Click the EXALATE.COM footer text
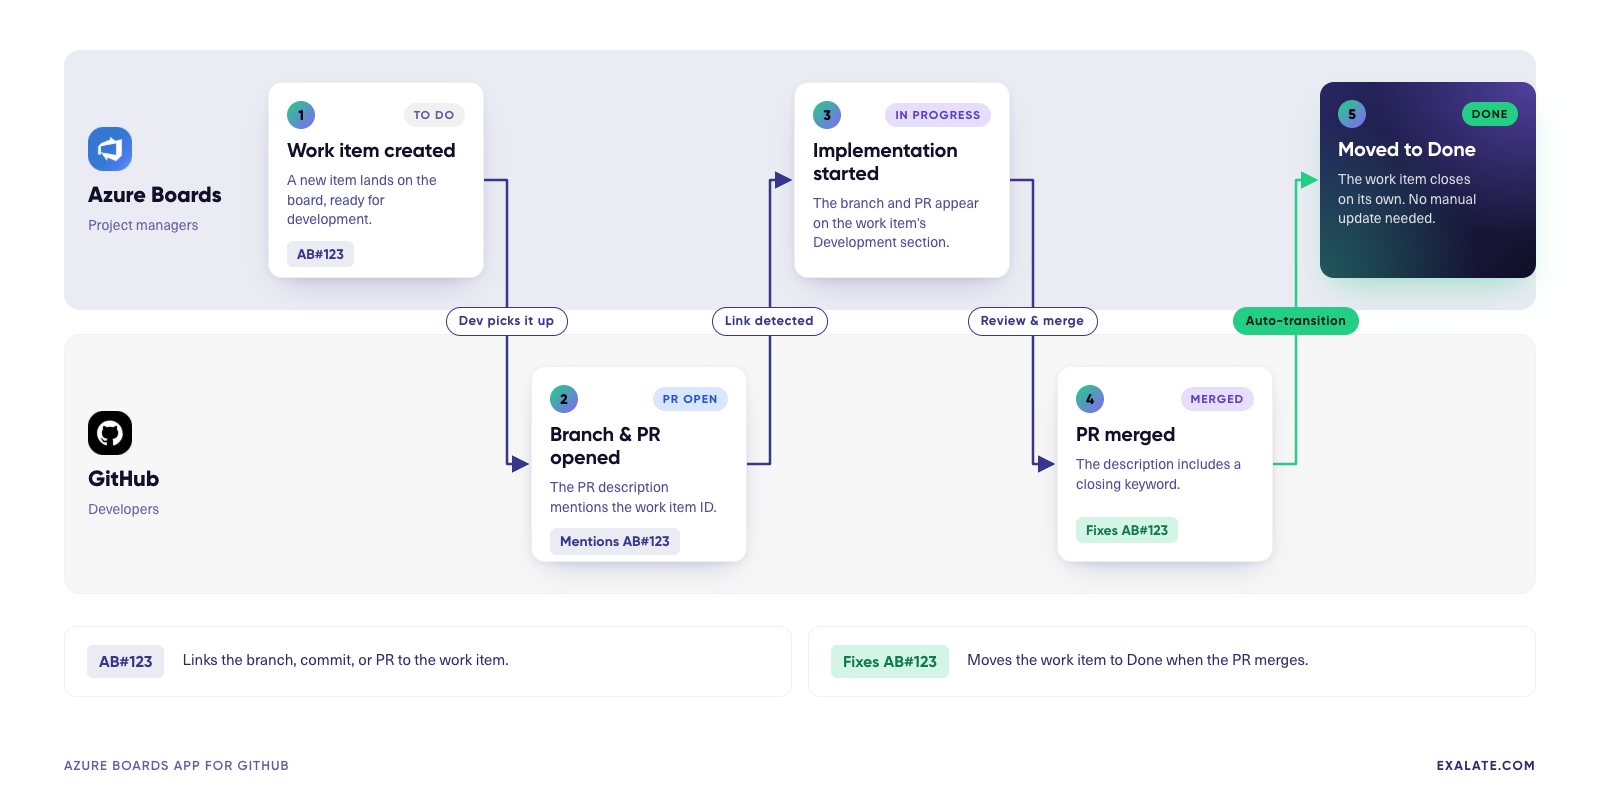 [1486, 766]
